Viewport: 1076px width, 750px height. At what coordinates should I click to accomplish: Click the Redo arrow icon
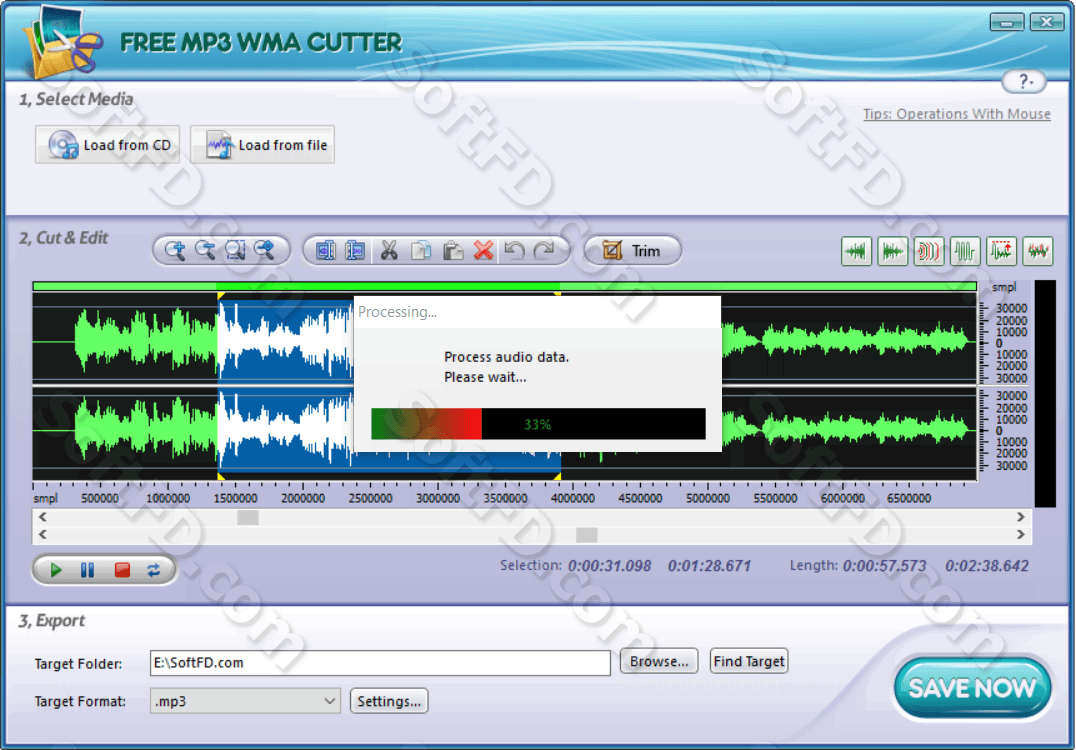(x=544, y=251)
